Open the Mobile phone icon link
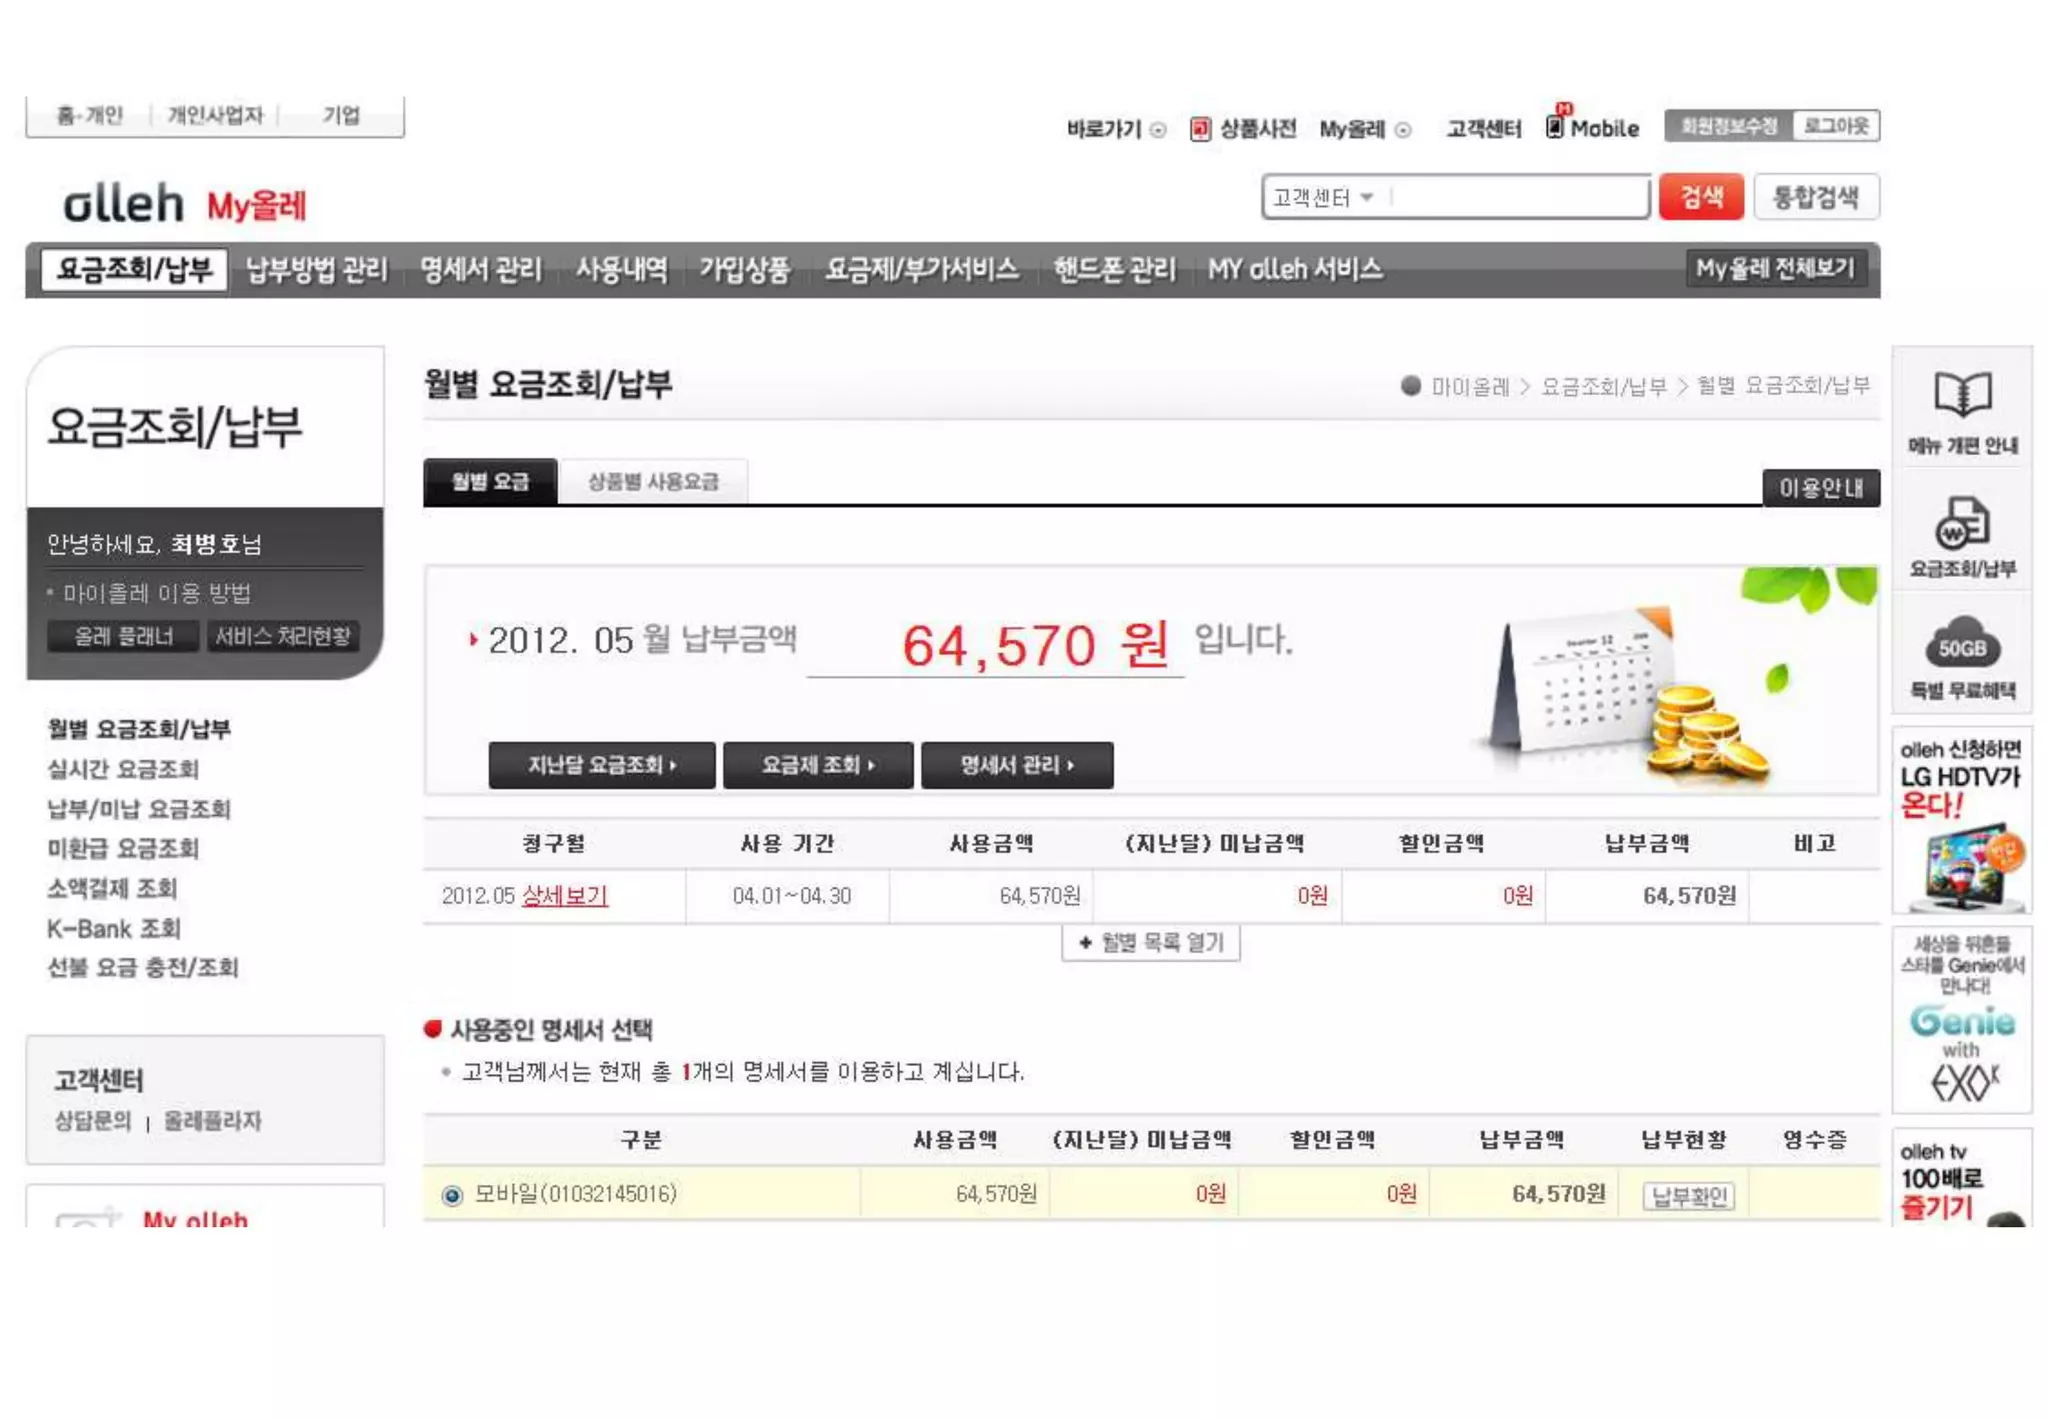The height and width of the screenshot is (1418, 2048). pos(1555,127)
